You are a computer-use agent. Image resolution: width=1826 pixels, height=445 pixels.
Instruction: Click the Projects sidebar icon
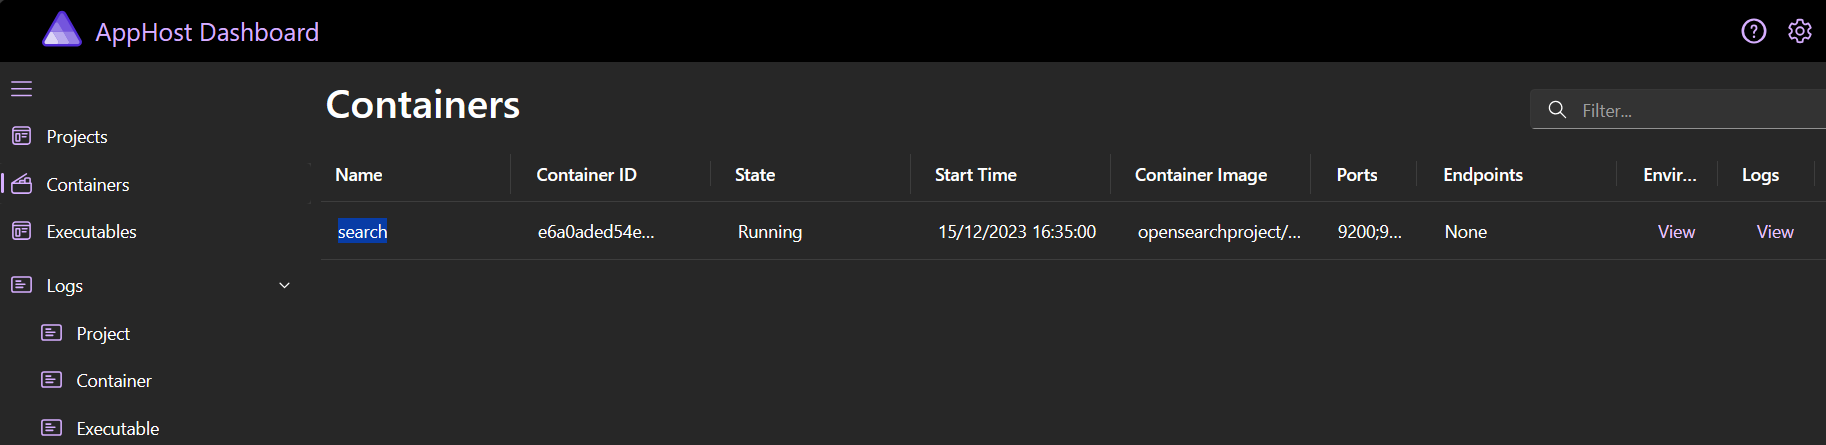click(x=21, y=136)
